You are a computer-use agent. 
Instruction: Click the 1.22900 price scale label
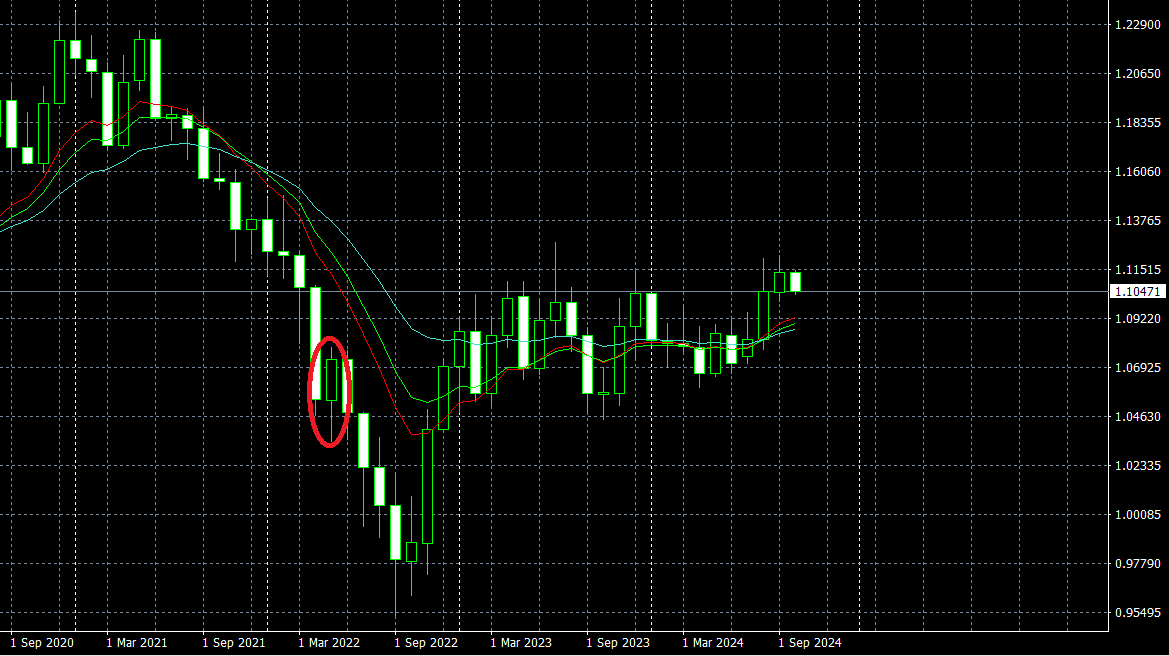pyautogui.click(x=1138, y=25)
